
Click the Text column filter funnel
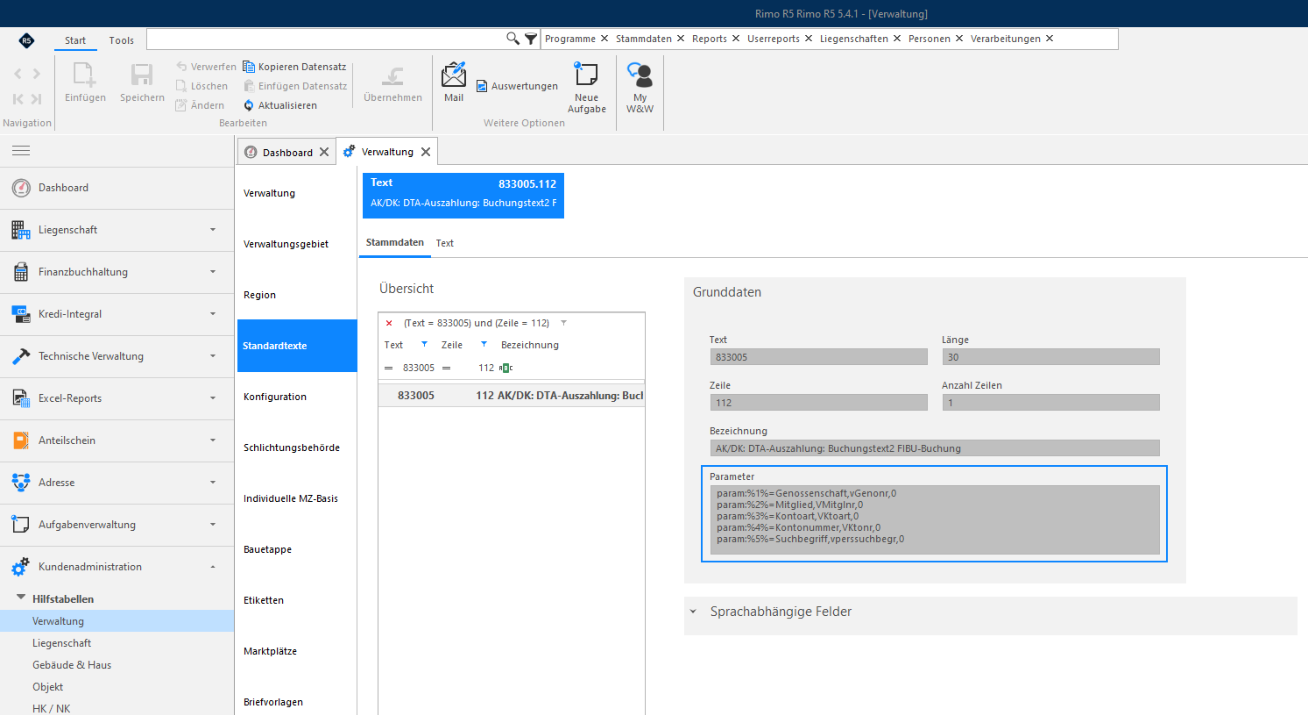click(424, 345)
